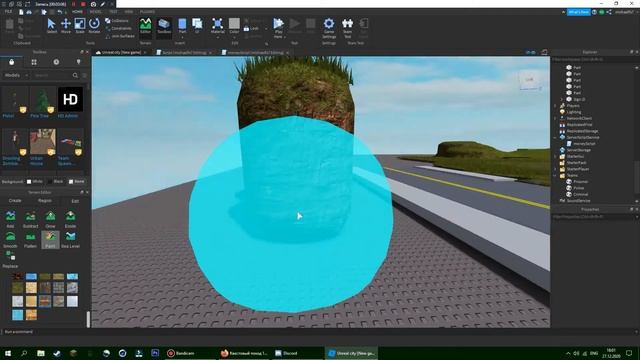
Task: Select the Smooth terrain tool
Action: pyautogui.click(x=10, y=240)
